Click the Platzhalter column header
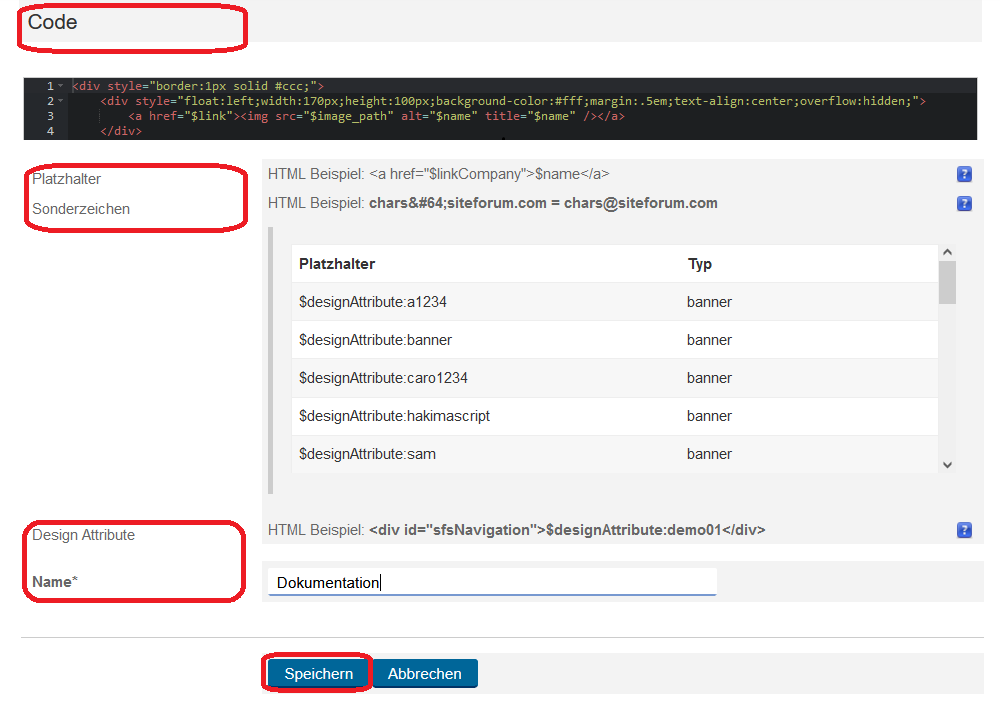The width and height of the screenshot is (1000, 708). point(337,264)
